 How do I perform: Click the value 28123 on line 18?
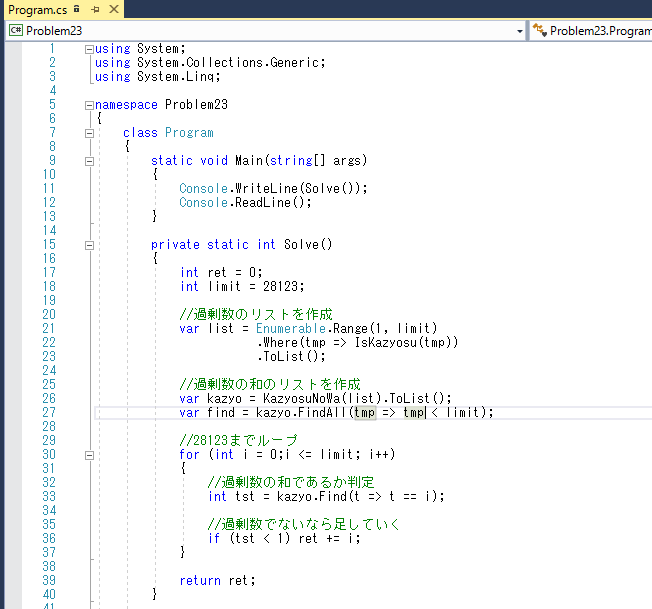pyautogui.click(x=280, y=287)
